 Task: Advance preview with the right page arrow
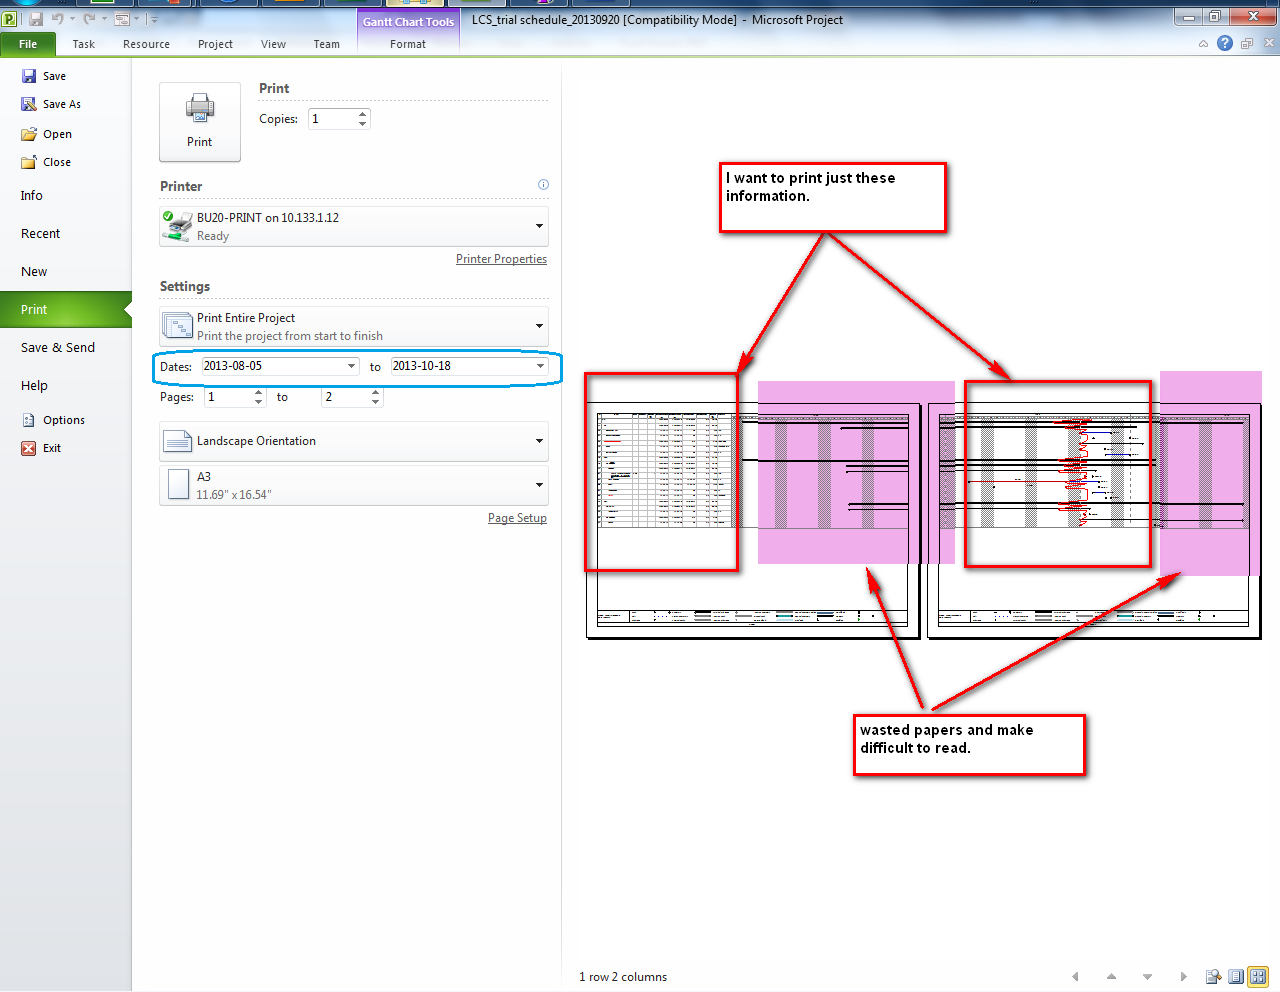click(x=1184, y=976)
